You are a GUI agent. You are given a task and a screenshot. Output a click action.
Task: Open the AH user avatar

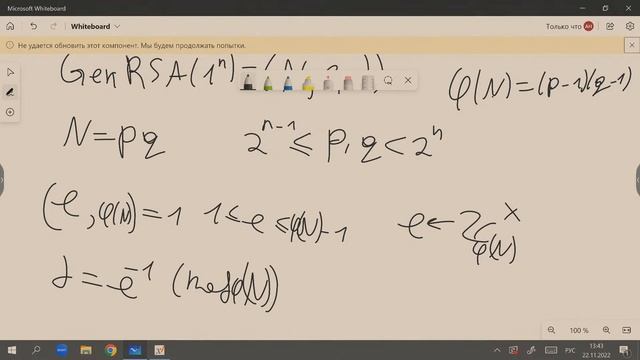[x=588, y=27]
